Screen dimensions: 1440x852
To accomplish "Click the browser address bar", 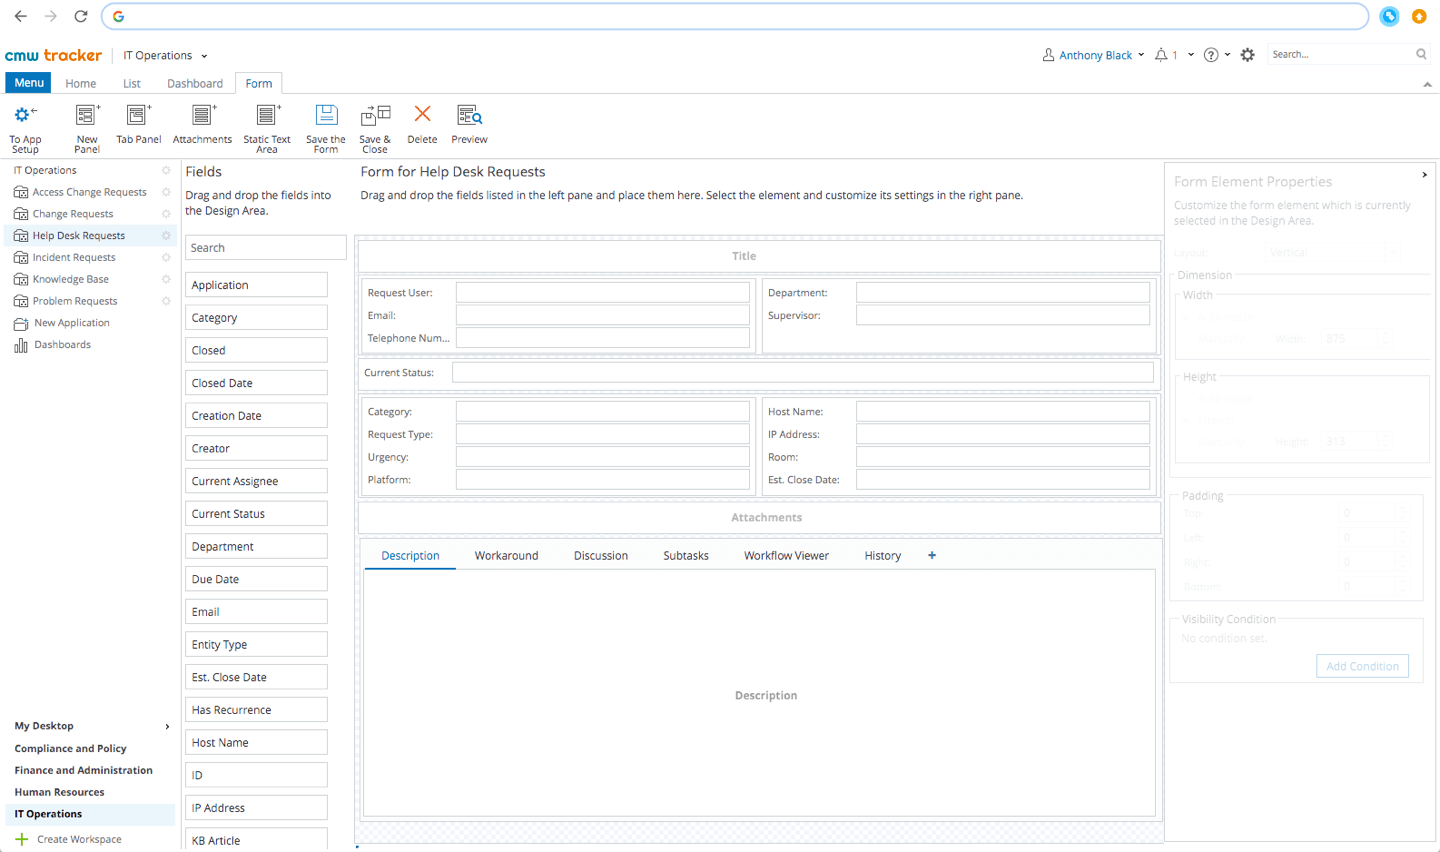I will [735, 16].
